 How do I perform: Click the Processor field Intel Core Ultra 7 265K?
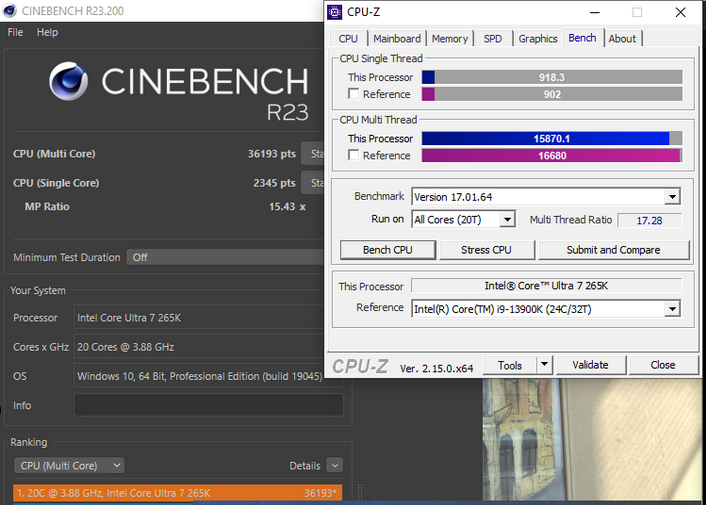pyautogui.click(x=199, y=318)
